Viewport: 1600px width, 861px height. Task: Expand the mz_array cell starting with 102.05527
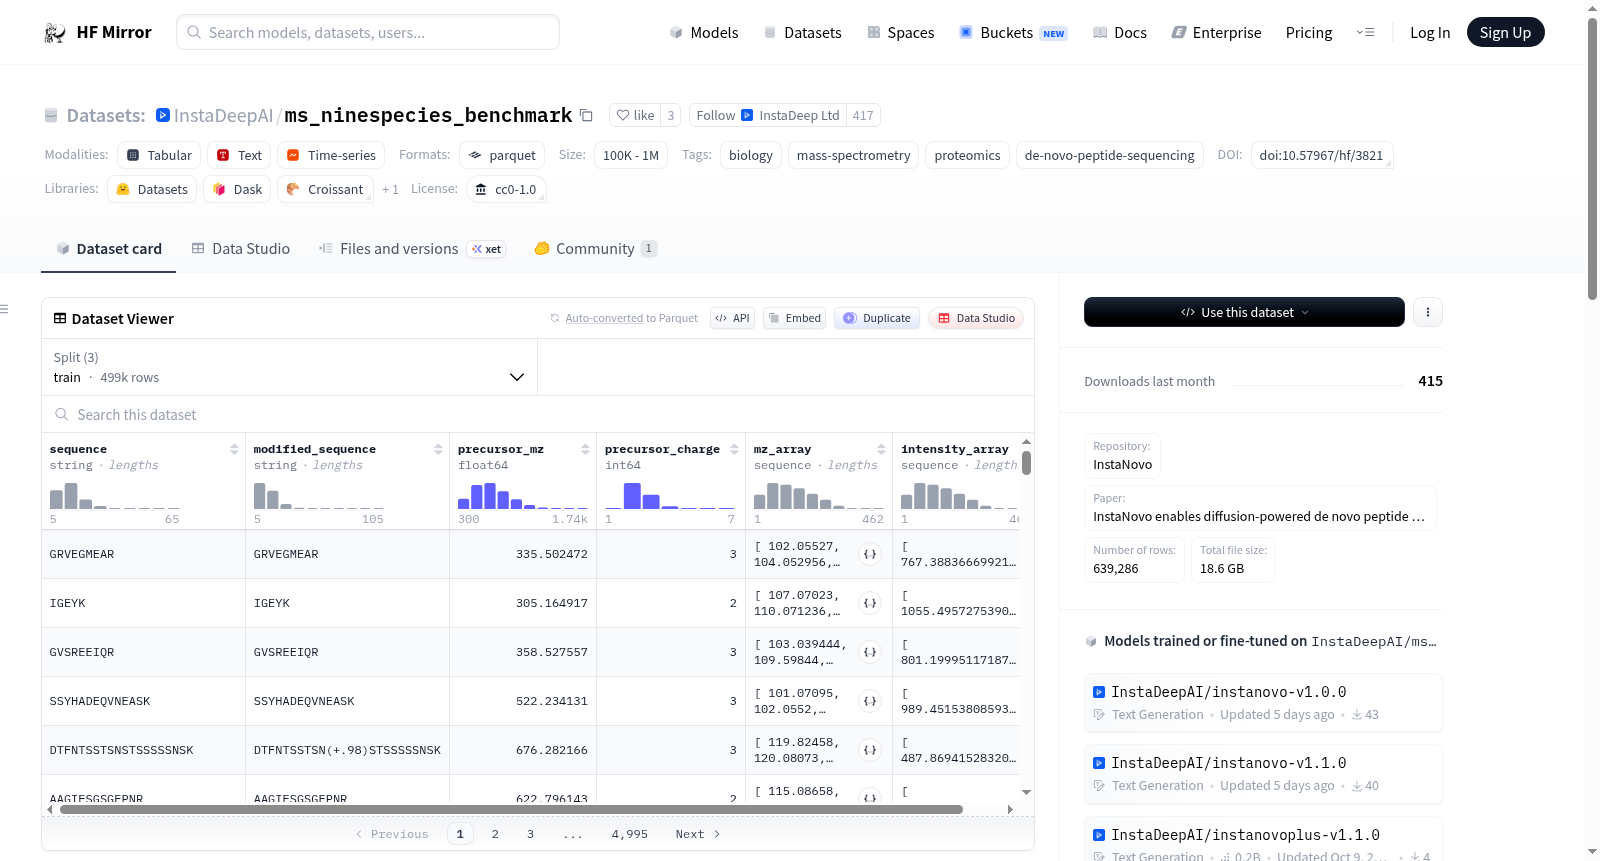coord(870,554)
